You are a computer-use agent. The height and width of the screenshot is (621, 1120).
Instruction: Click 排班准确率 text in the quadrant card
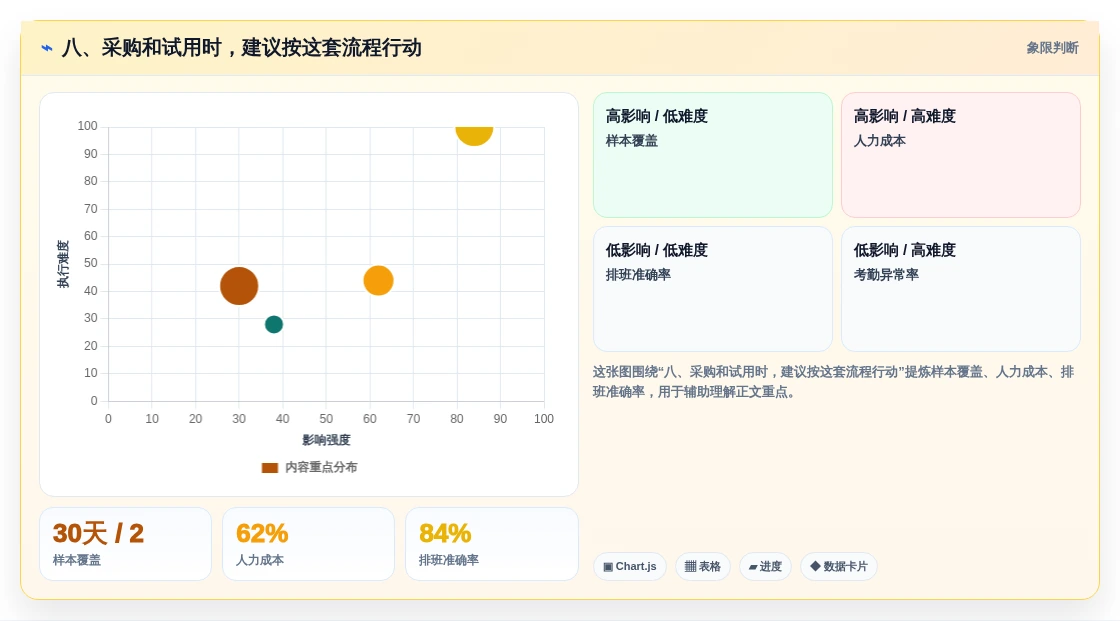638,274
